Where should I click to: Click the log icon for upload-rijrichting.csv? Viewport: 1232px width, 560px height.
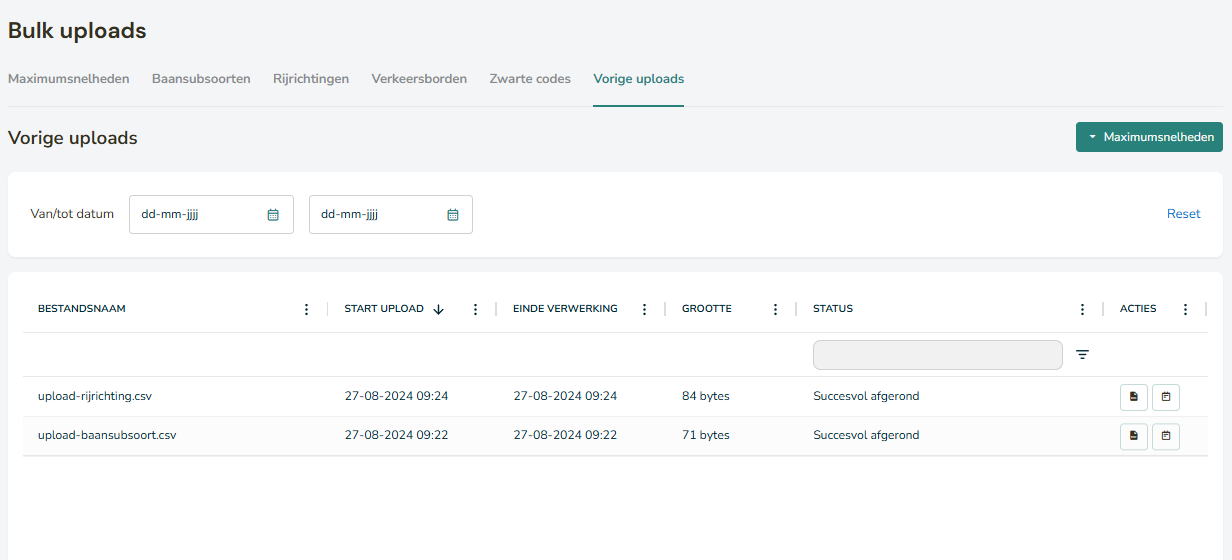click(1166, 397)
